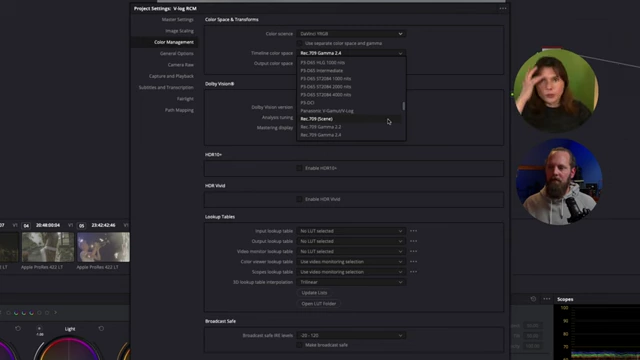Select clip number 05 badge
Image resolution: width=640 pixels, height=360 pixels.
82,226
